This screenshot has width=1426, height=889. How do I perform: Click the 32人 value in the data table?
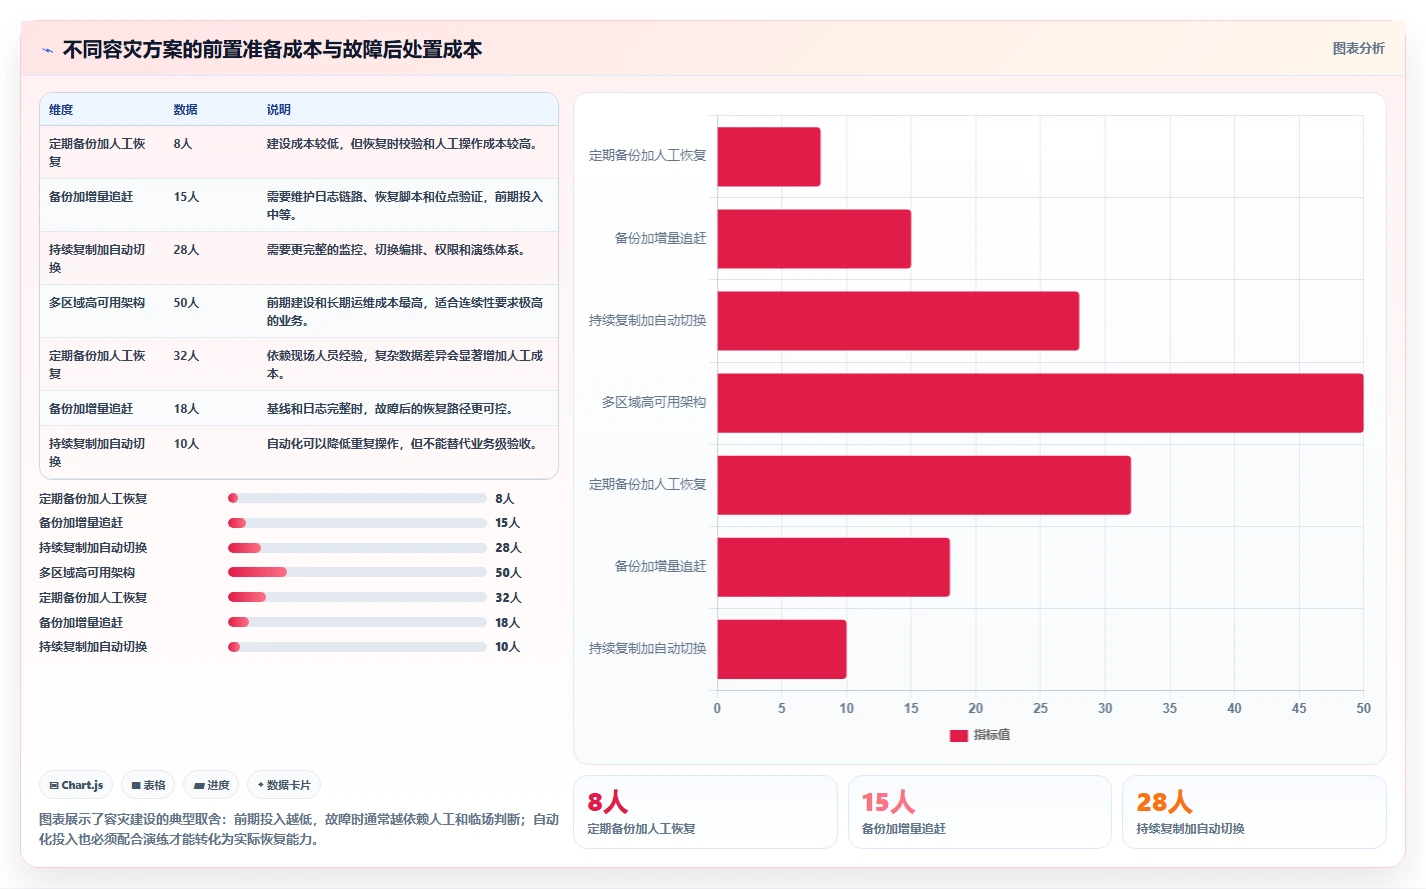(186, 356)
